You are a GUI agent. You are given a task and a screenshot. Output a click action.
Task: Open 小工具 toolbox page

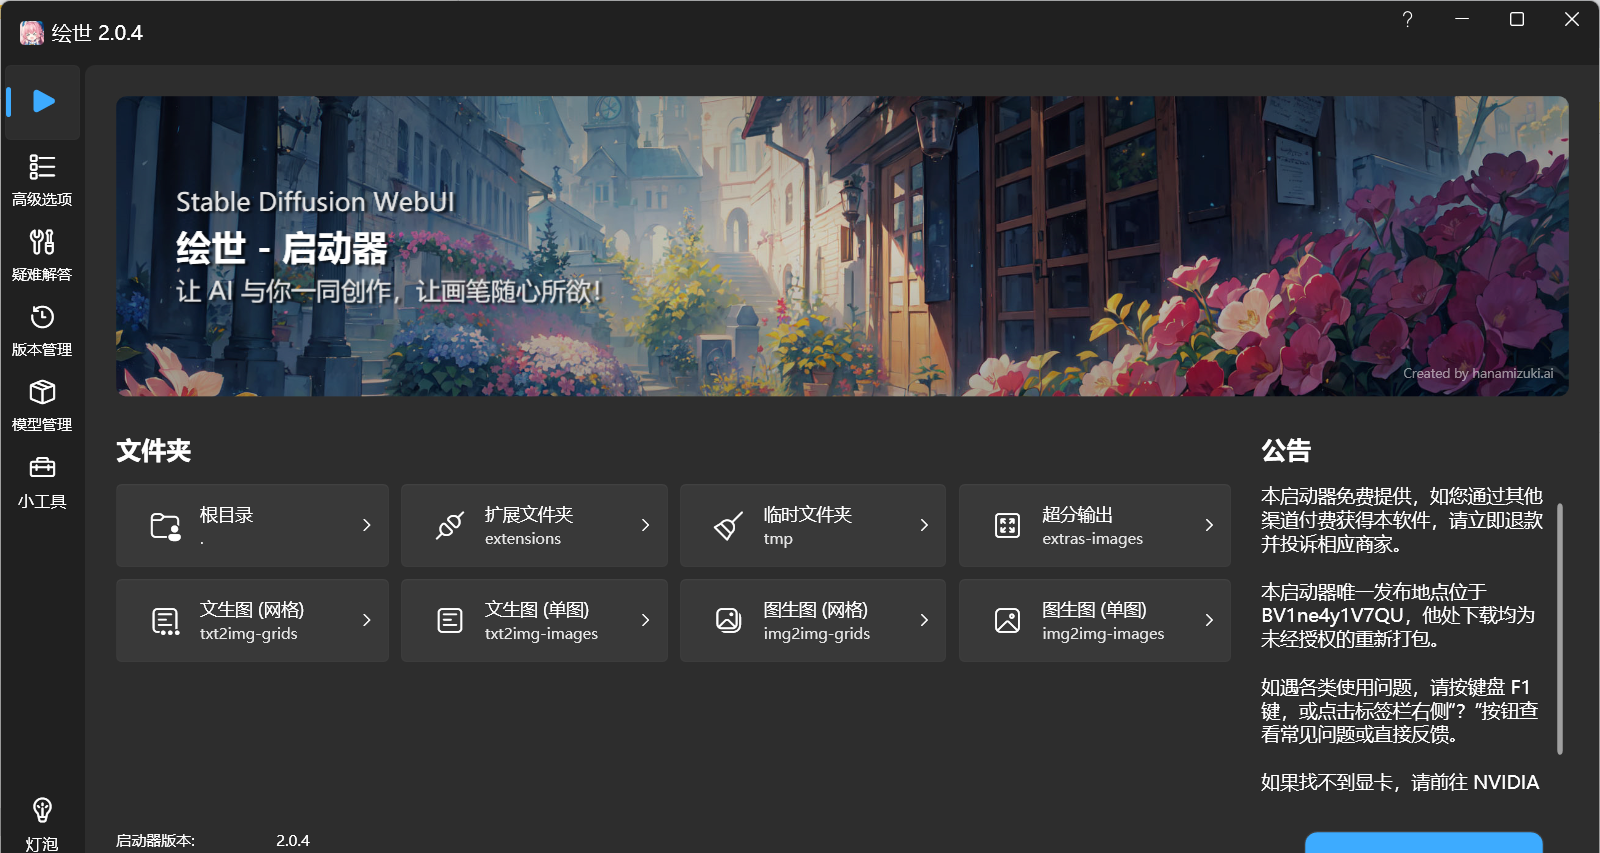click(x=42, y=482)
